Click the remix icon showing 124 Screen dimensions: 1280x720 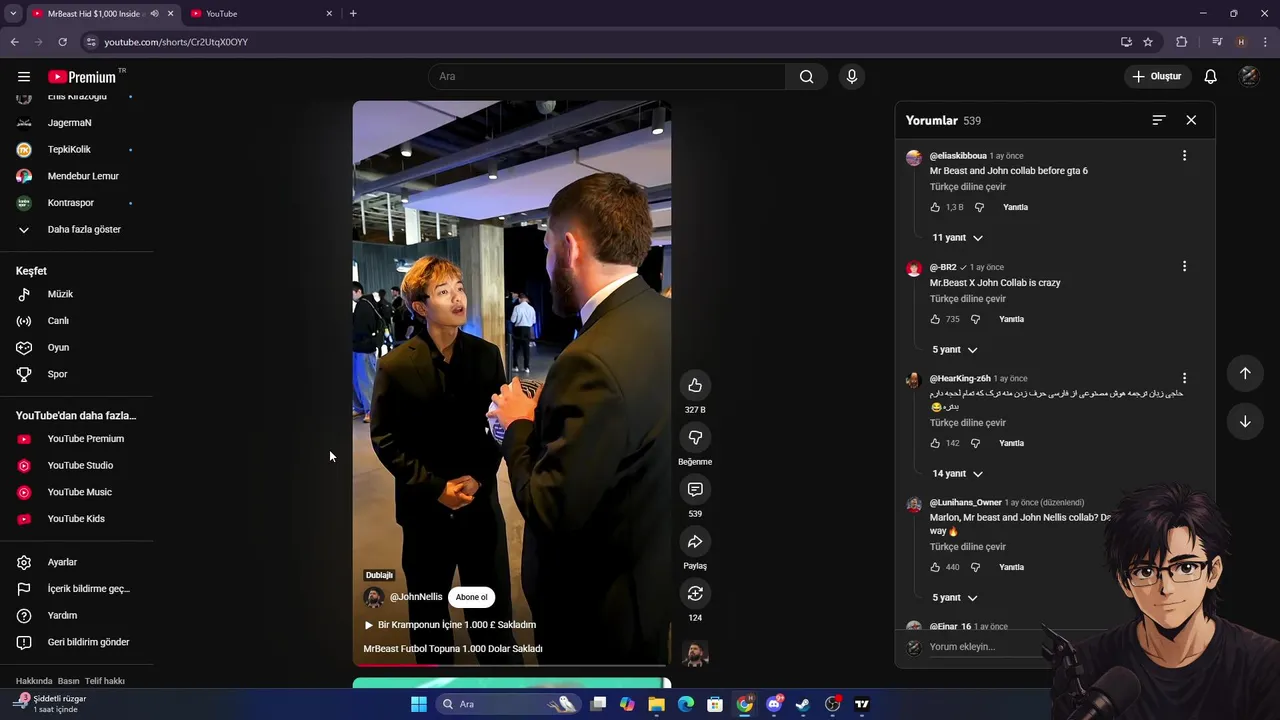[x=695, y=594]
